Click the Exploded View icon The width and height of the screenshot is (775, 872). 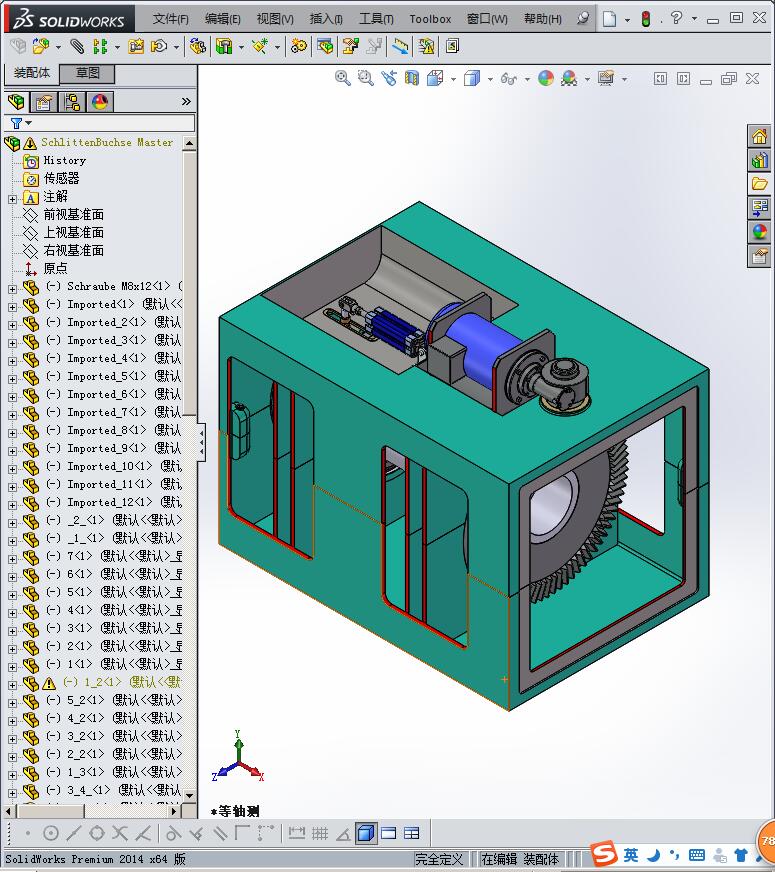tap(351, 46)
